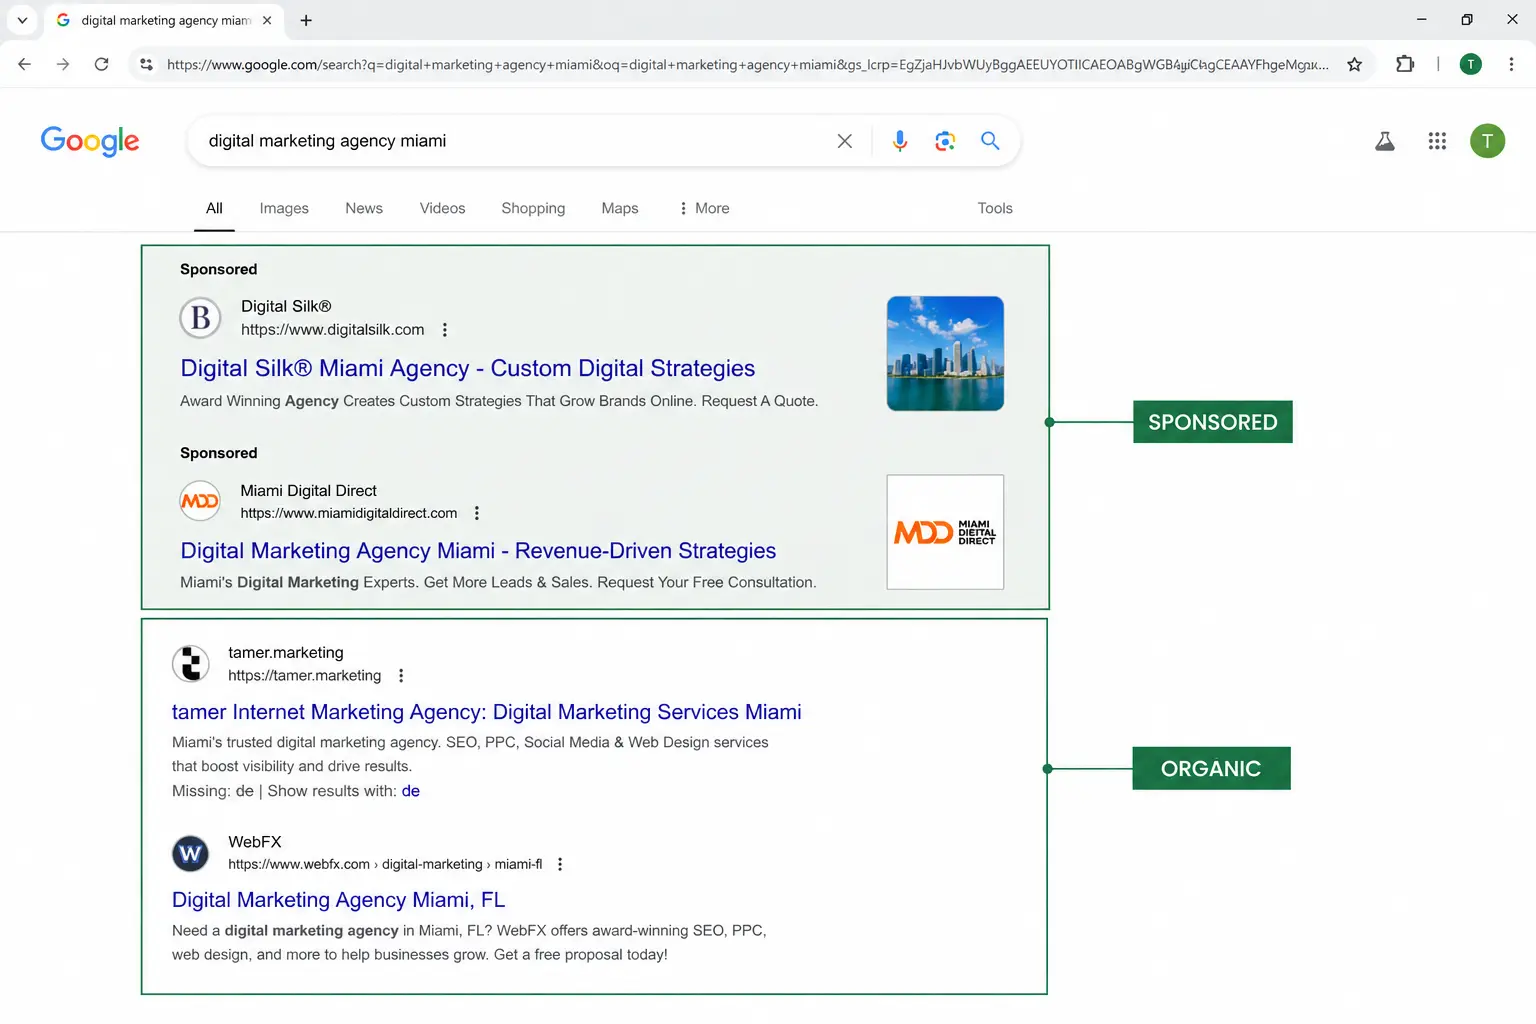Viewport: 1536px width, 1024px height.
Task: Open site information icon in address bar
Action: pos(146,64)
